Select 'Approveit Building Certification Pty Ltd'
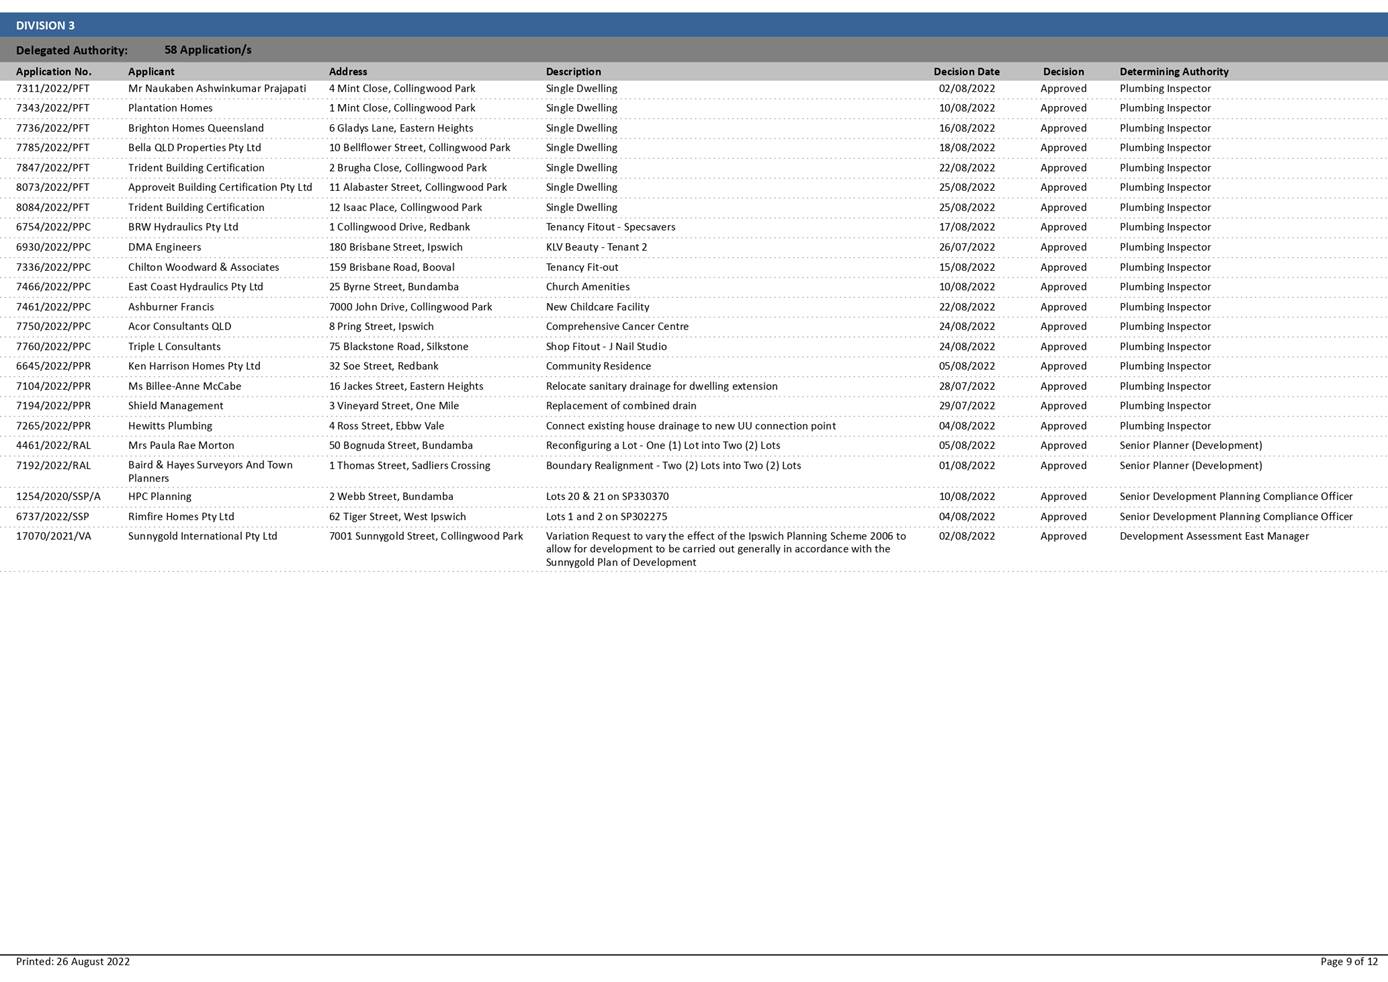The height and width of the screenshot is (982, 1388). click(220, 187)
